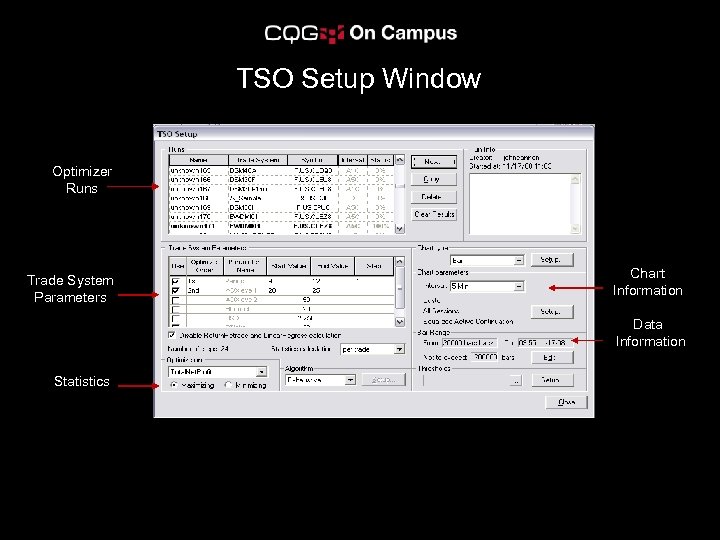This screenshot has height=540, width=720.
Task: Click the Thresholds text field
Action: pyautogui.click(x=467, y=381)
